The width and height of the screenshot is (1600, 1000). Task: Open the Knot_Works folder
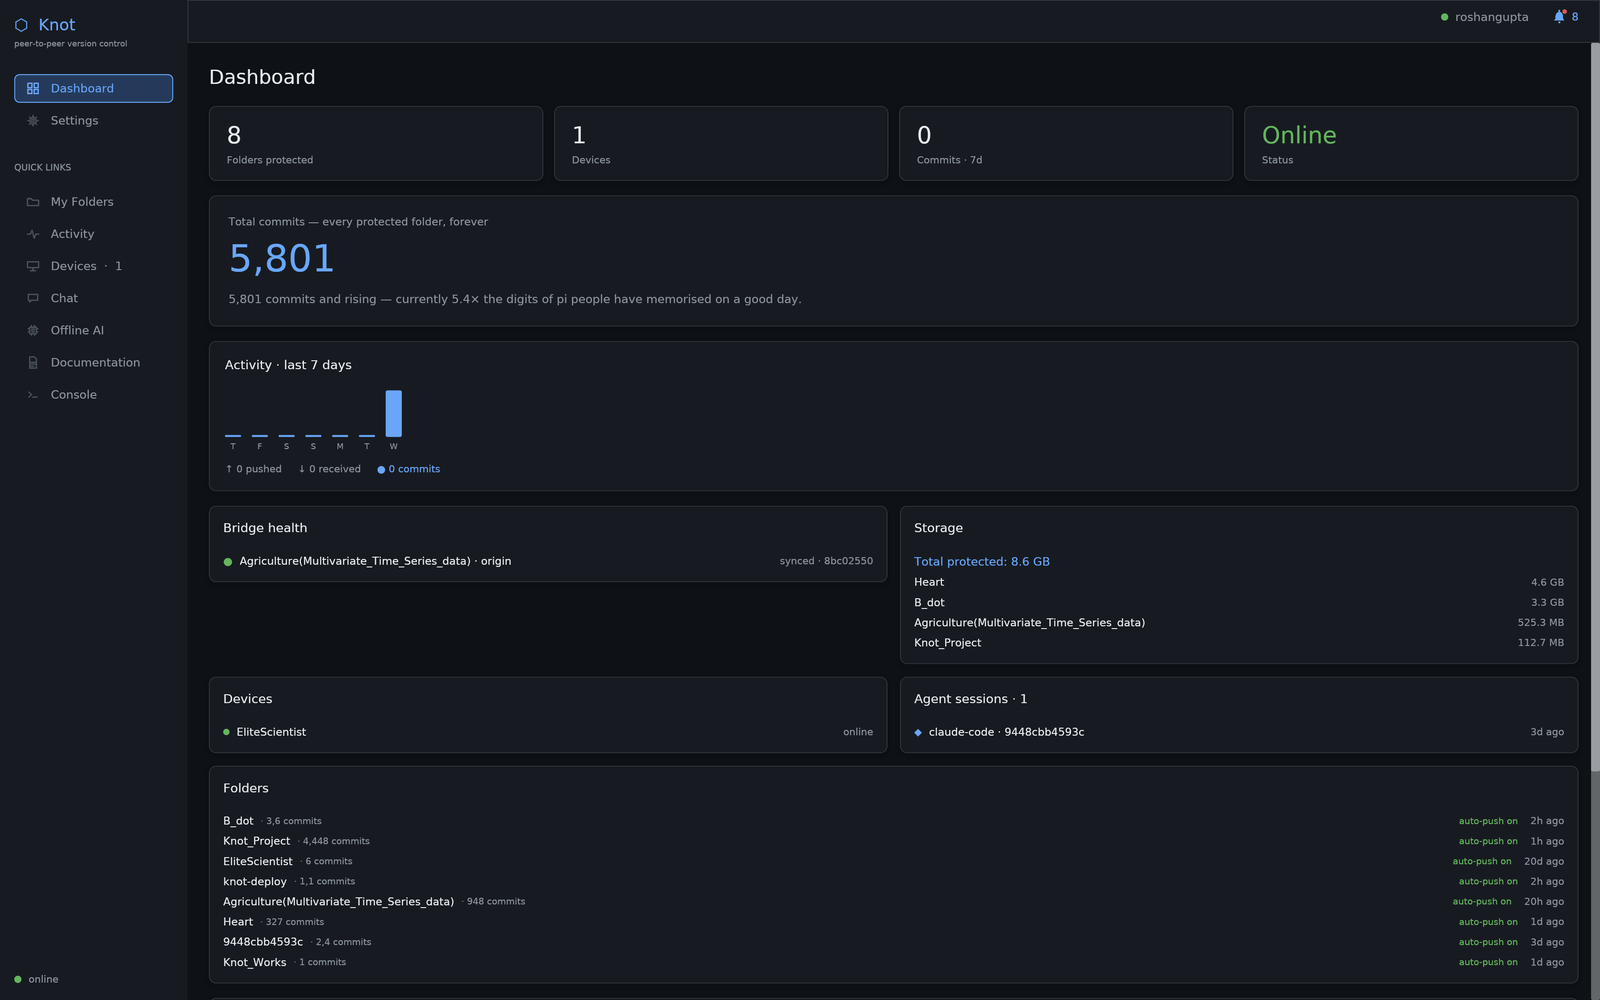tap(255, 962)
